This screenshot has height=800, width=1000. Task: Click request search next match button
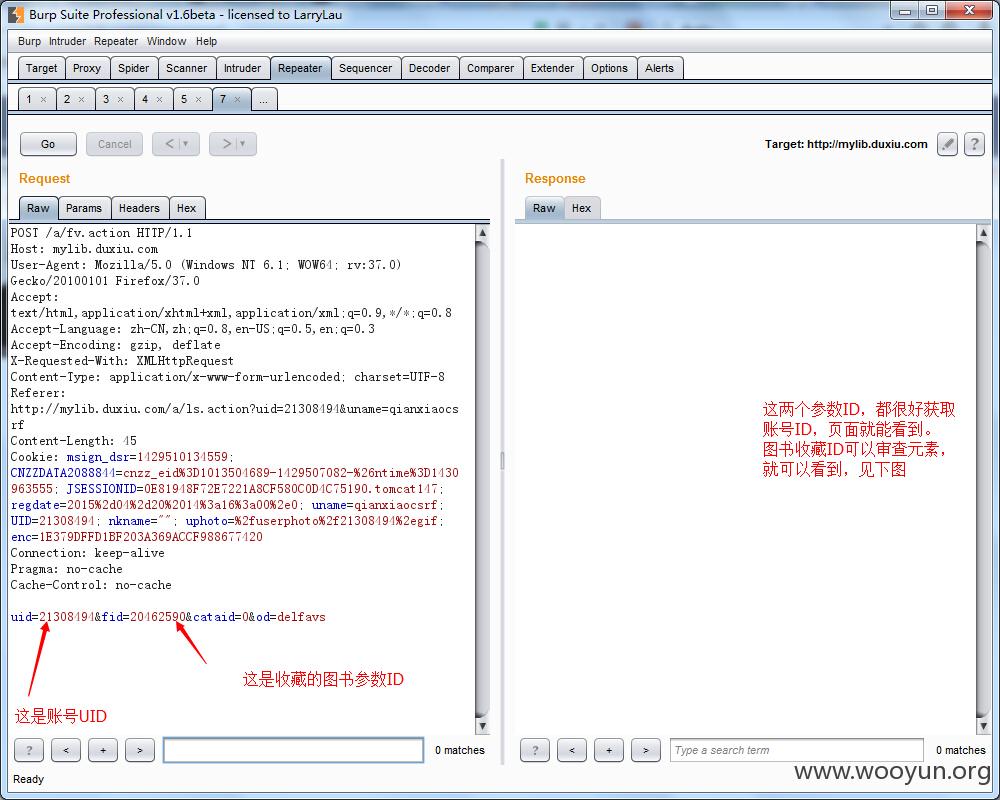(x=140, y=750)
